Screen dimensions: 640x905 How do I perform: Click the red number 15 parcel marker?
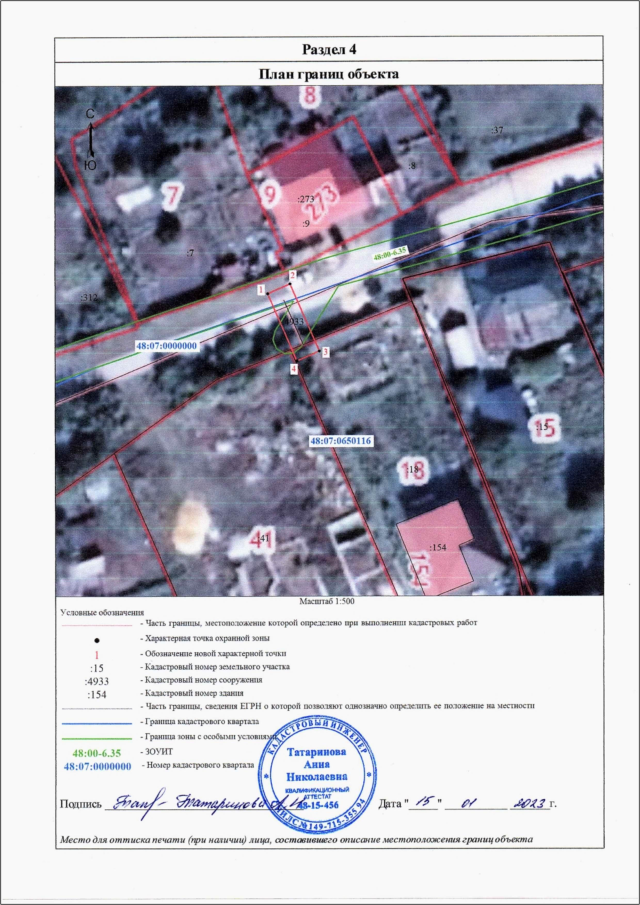[x=547, y=427]
